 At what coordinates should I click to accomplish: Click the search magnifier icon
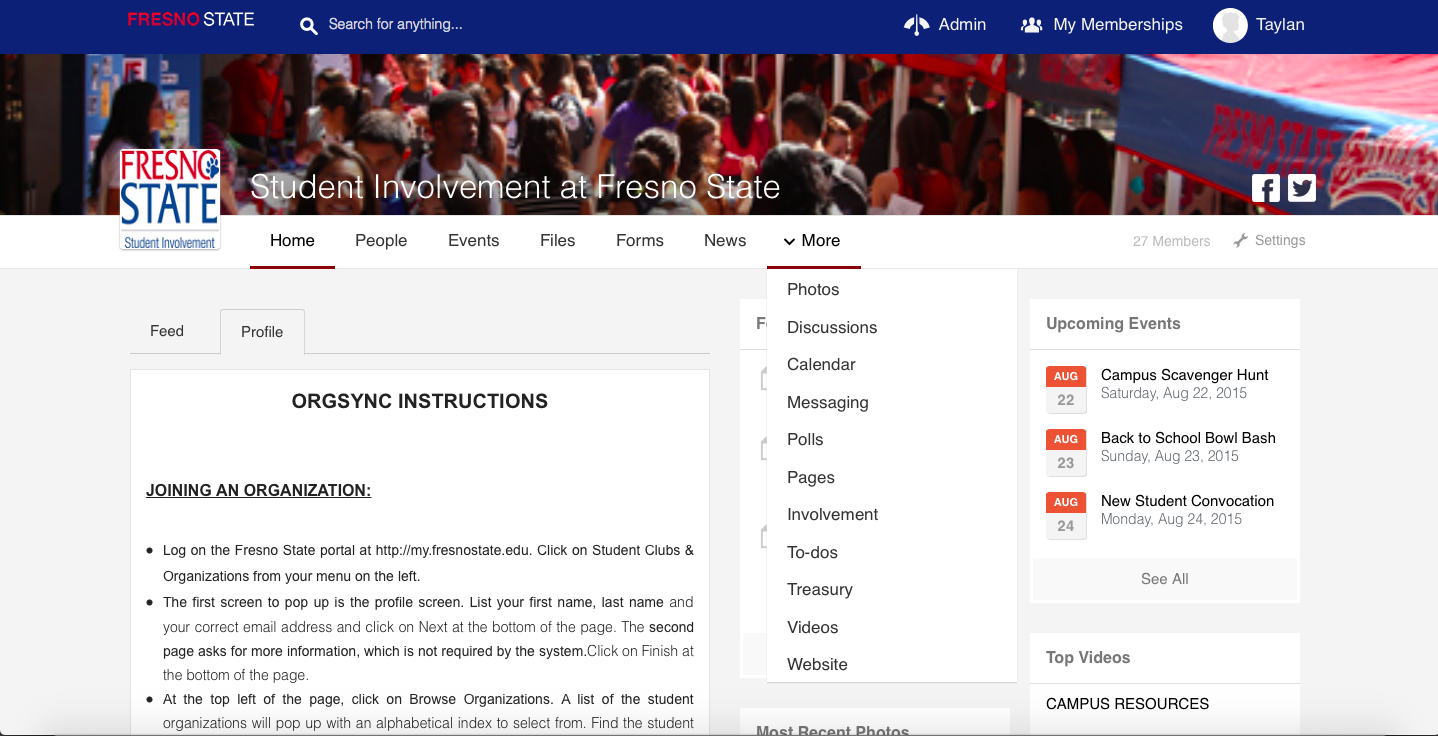pos(309,26)
